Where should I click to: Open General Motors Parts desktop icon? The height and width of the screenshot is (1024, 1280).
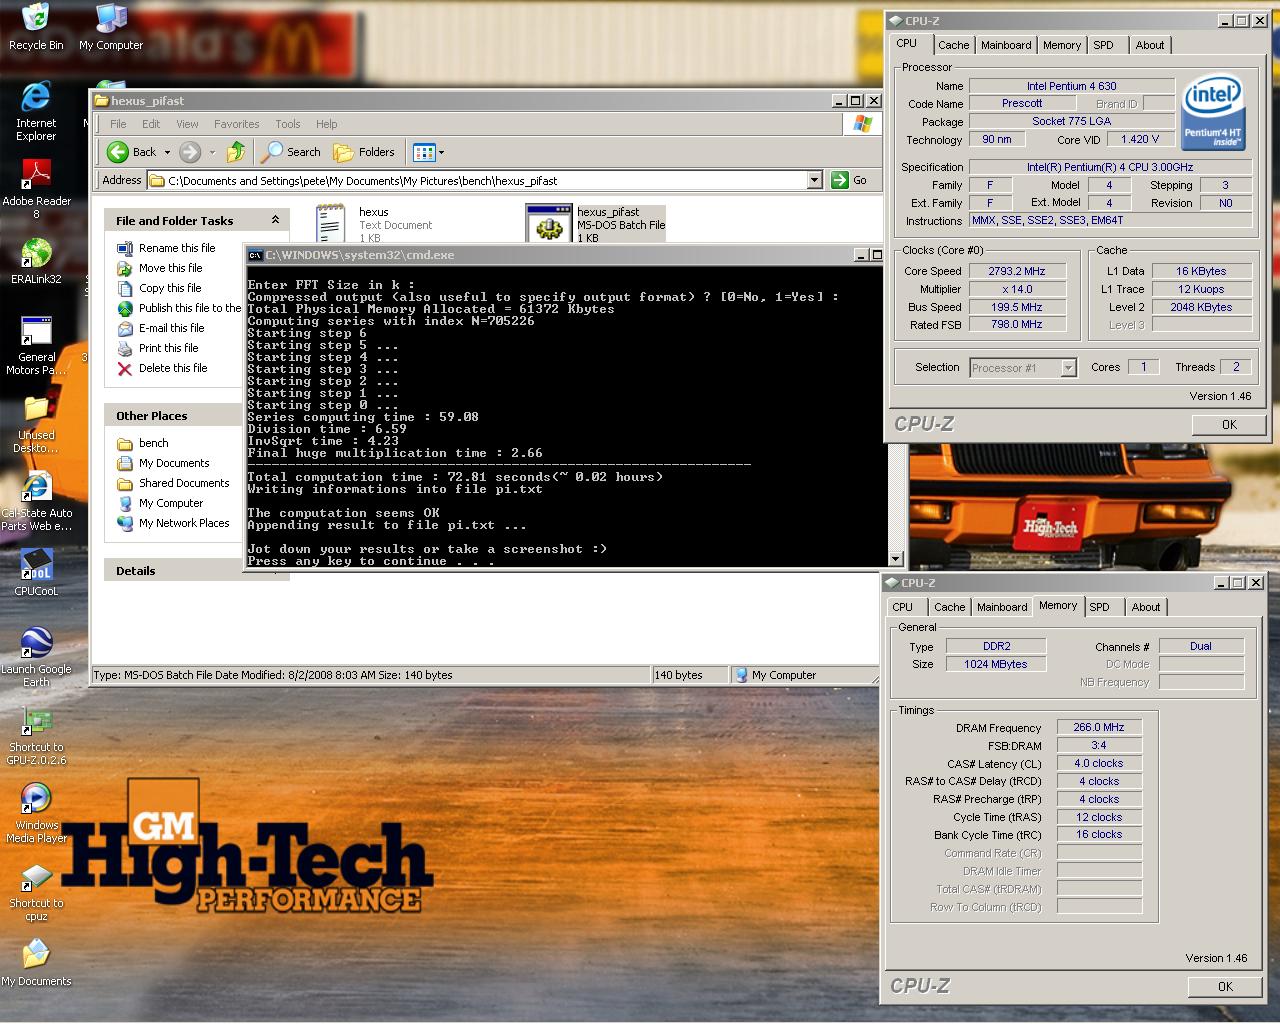pos(36,346)
